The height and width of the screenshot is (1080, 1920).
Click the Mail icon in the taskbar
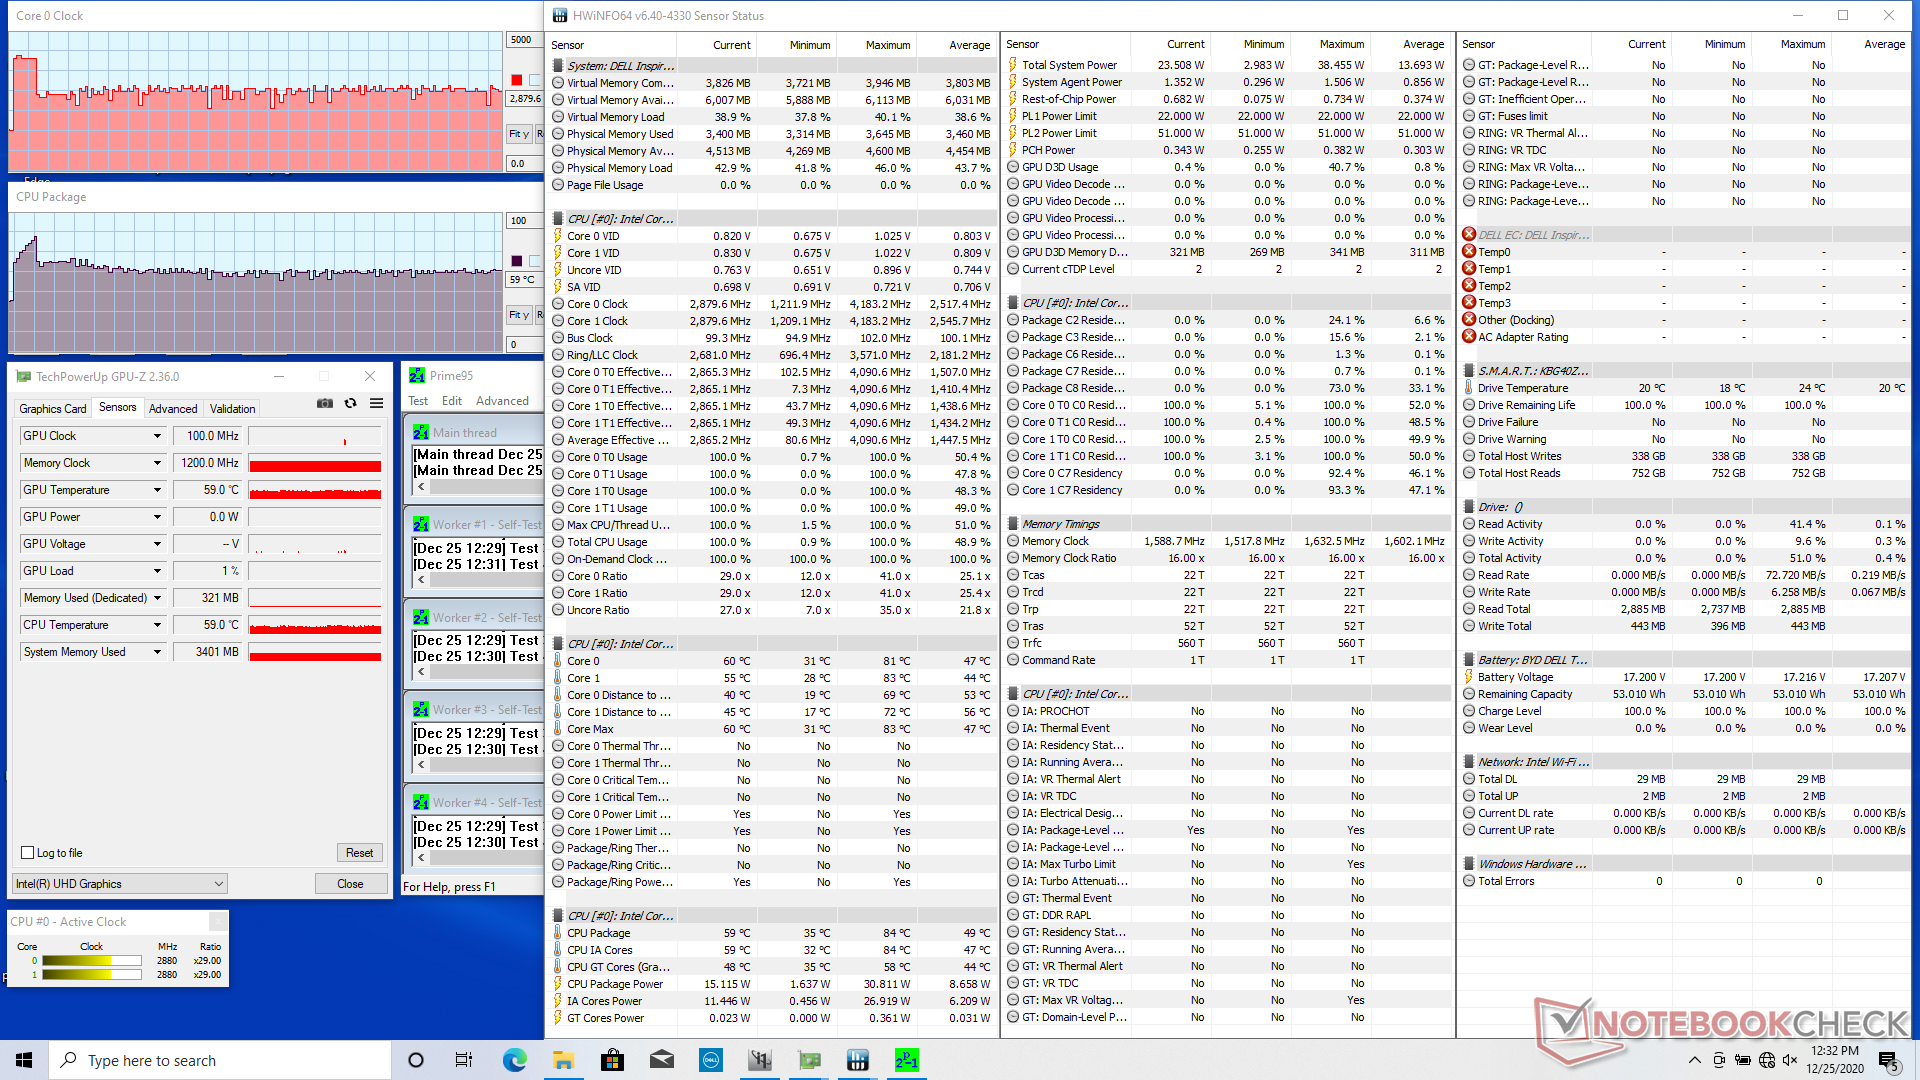[x=661, y=1060]
